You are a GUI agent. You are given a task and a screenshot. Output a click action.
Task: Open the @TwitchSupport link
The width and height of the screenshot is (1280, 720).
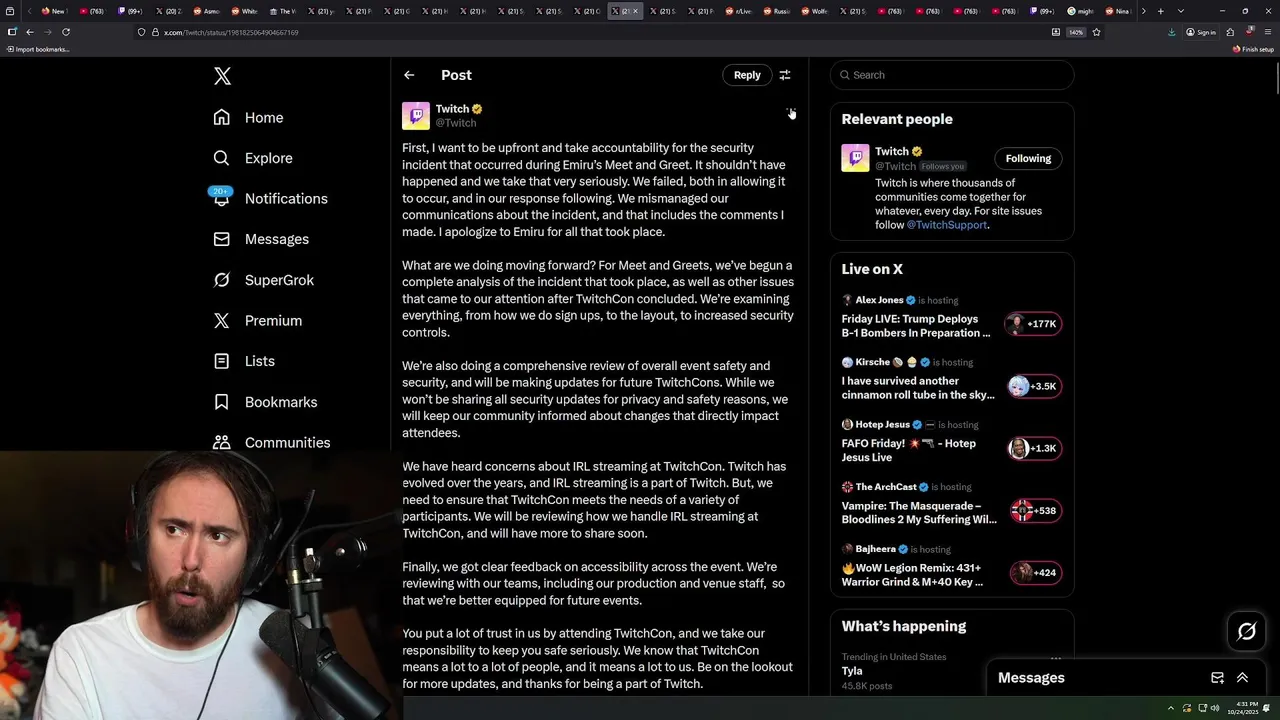(946, 225)
